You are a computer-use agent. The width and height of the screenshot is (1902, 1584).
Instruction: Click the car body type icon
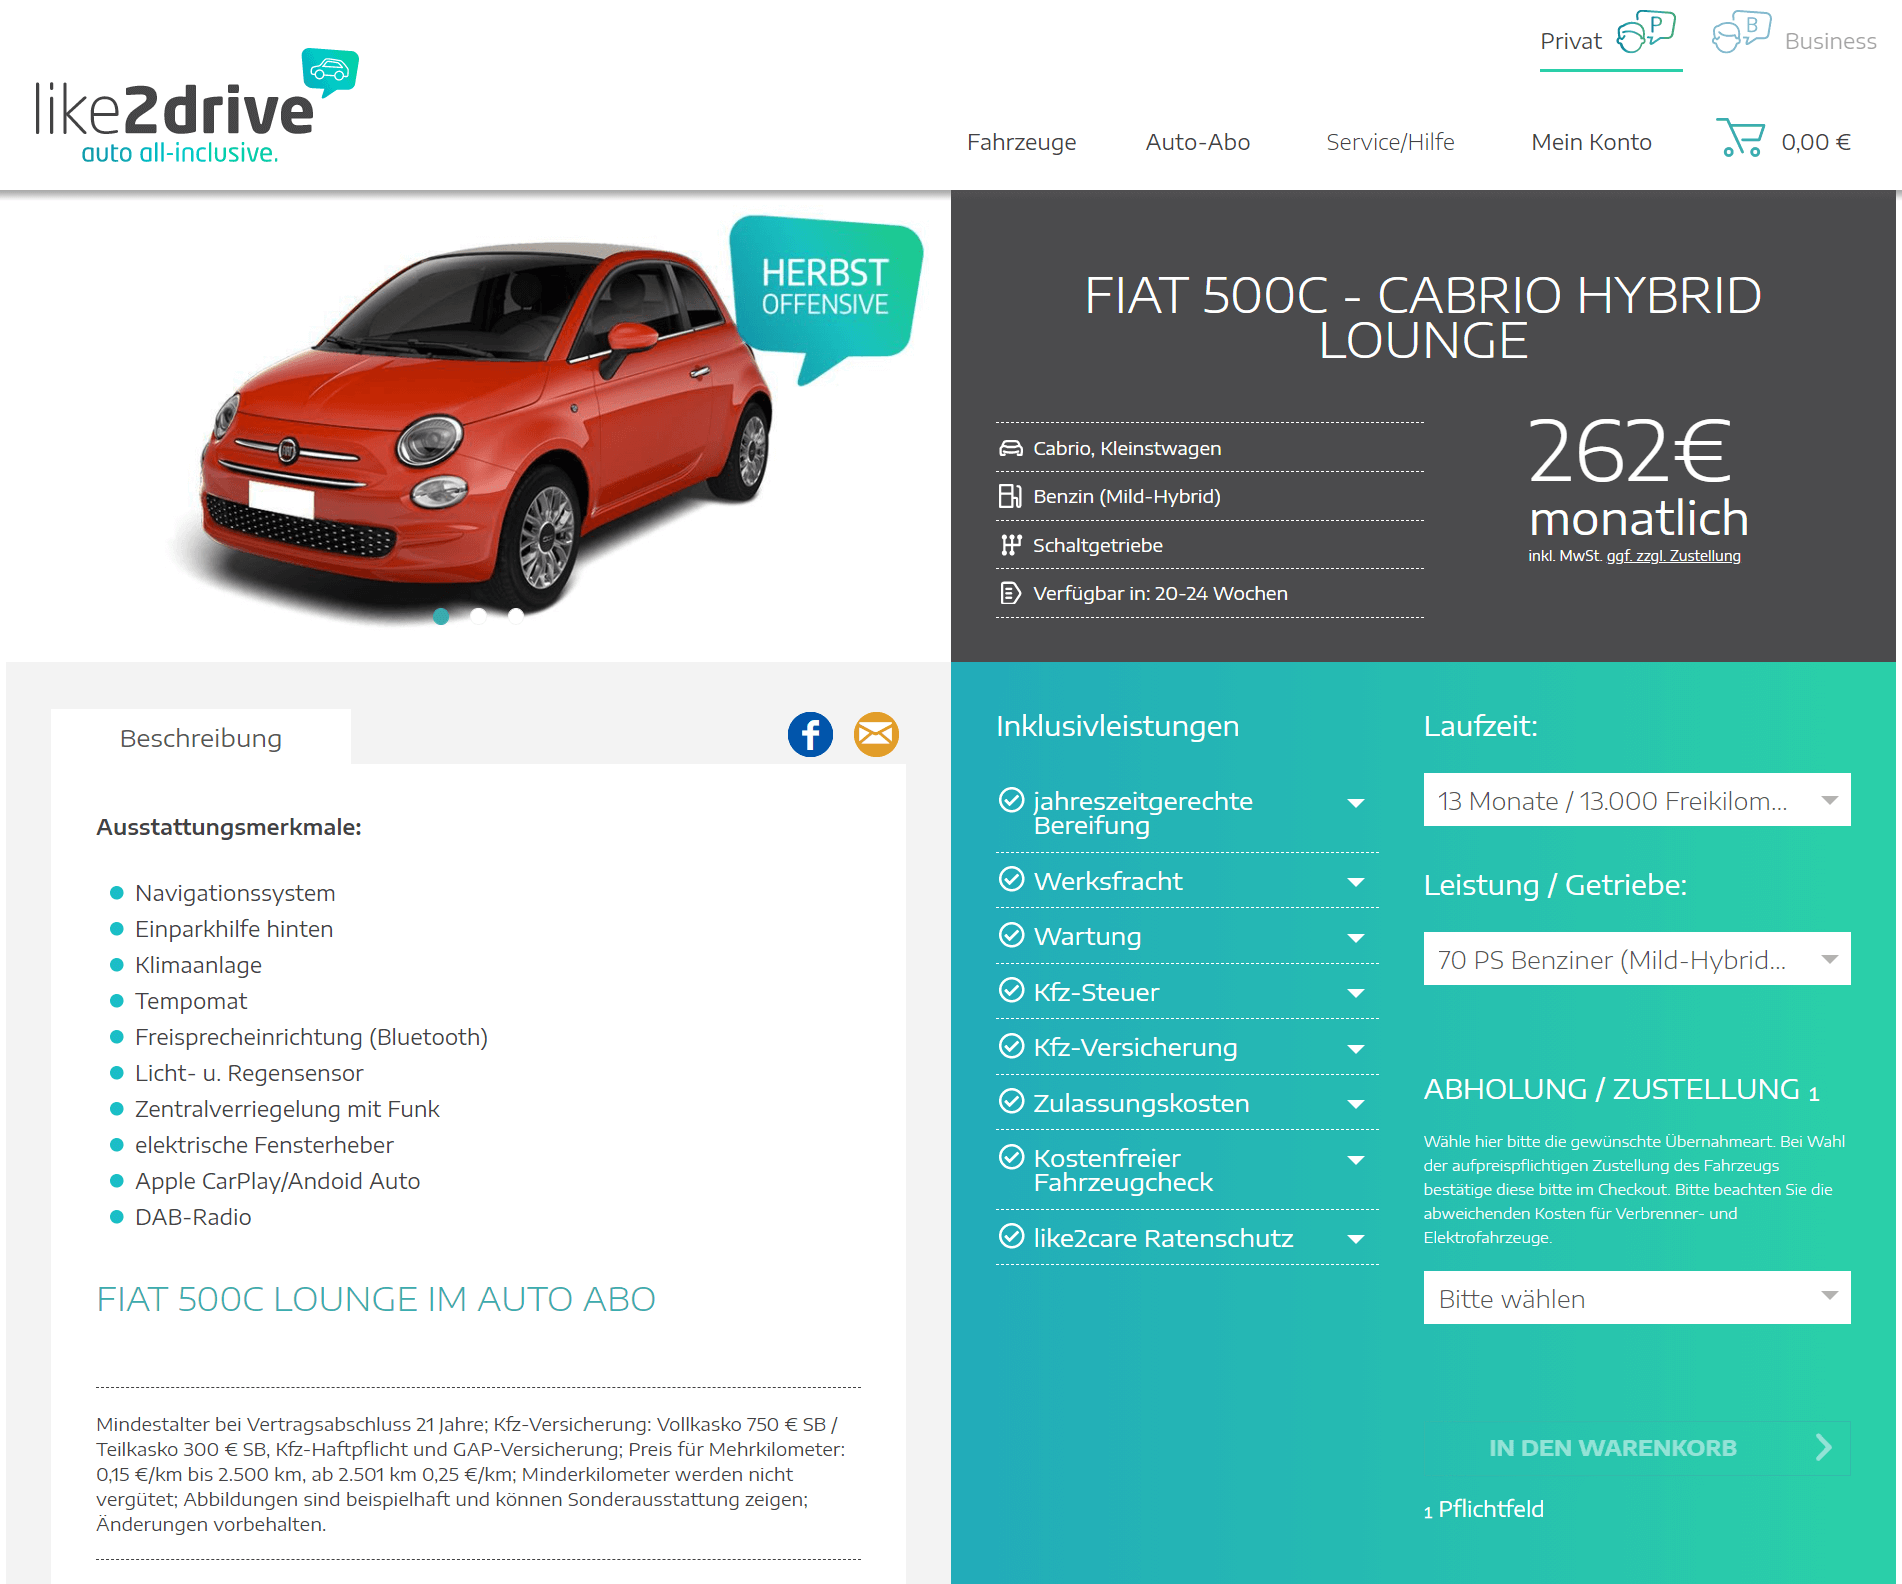1011,448
